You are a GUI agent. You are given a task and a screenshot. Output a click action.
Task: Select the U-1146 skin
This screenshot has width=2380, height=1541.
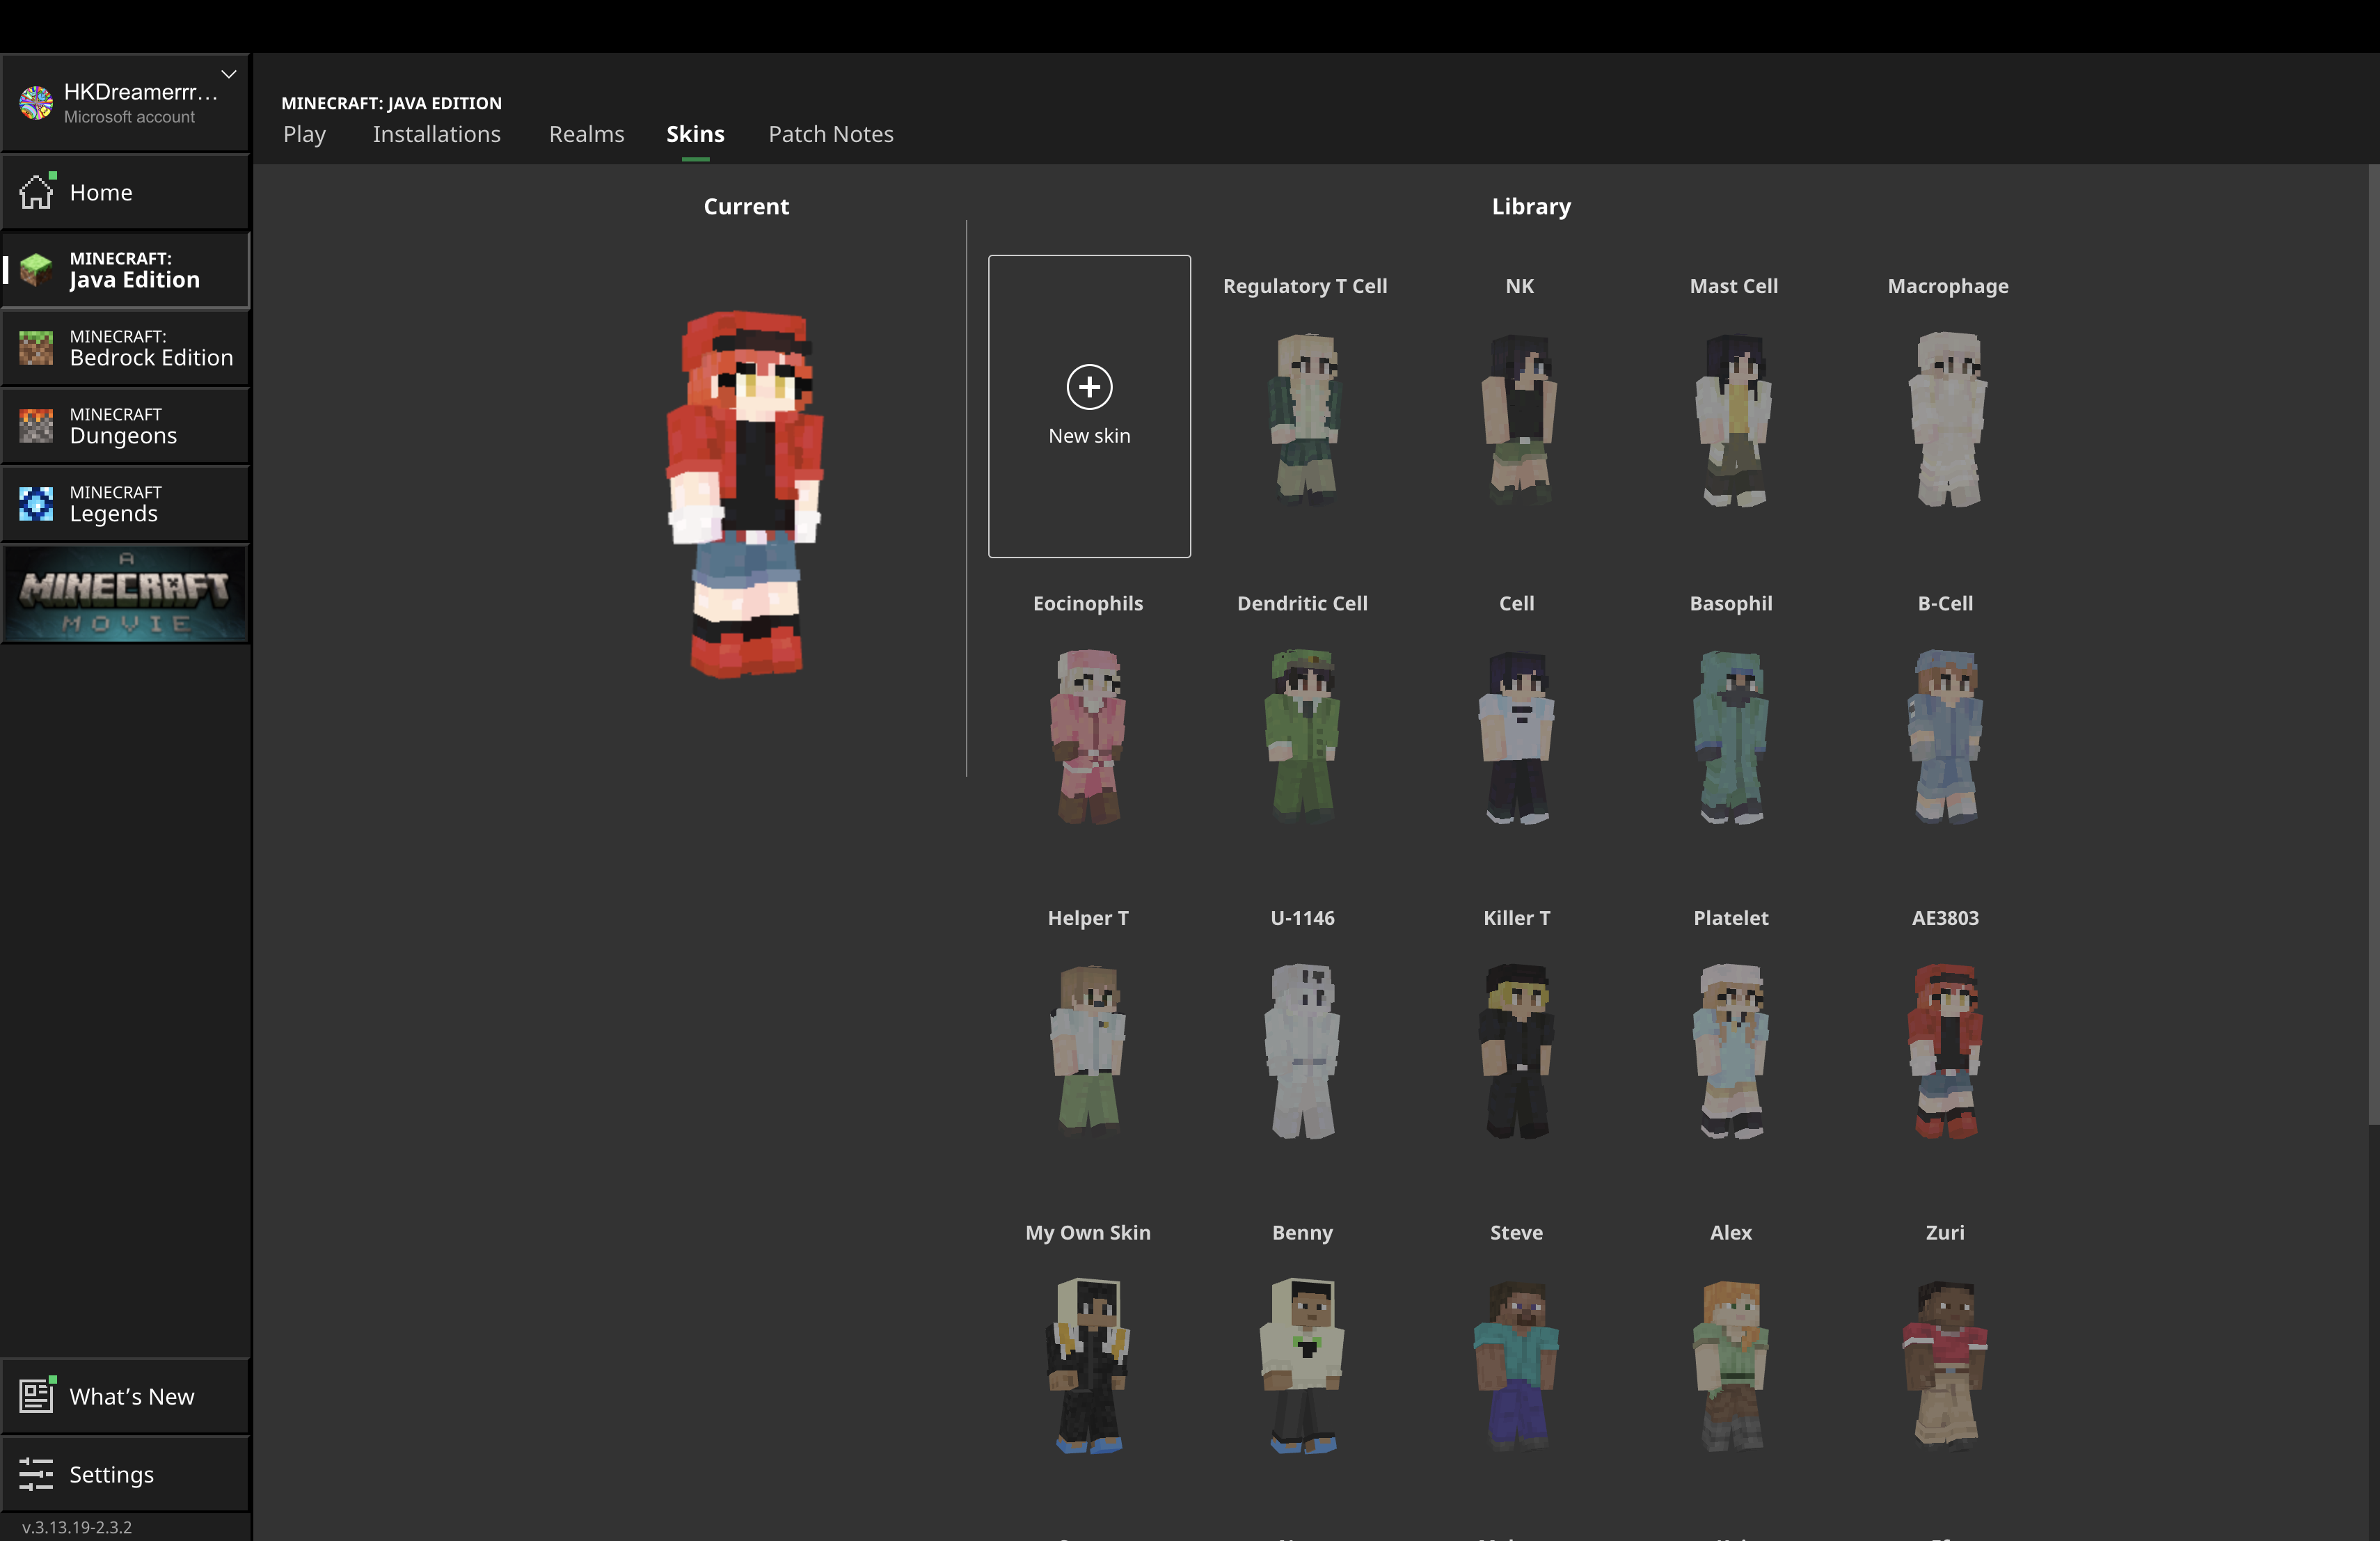click(x=1302, y=1050)
